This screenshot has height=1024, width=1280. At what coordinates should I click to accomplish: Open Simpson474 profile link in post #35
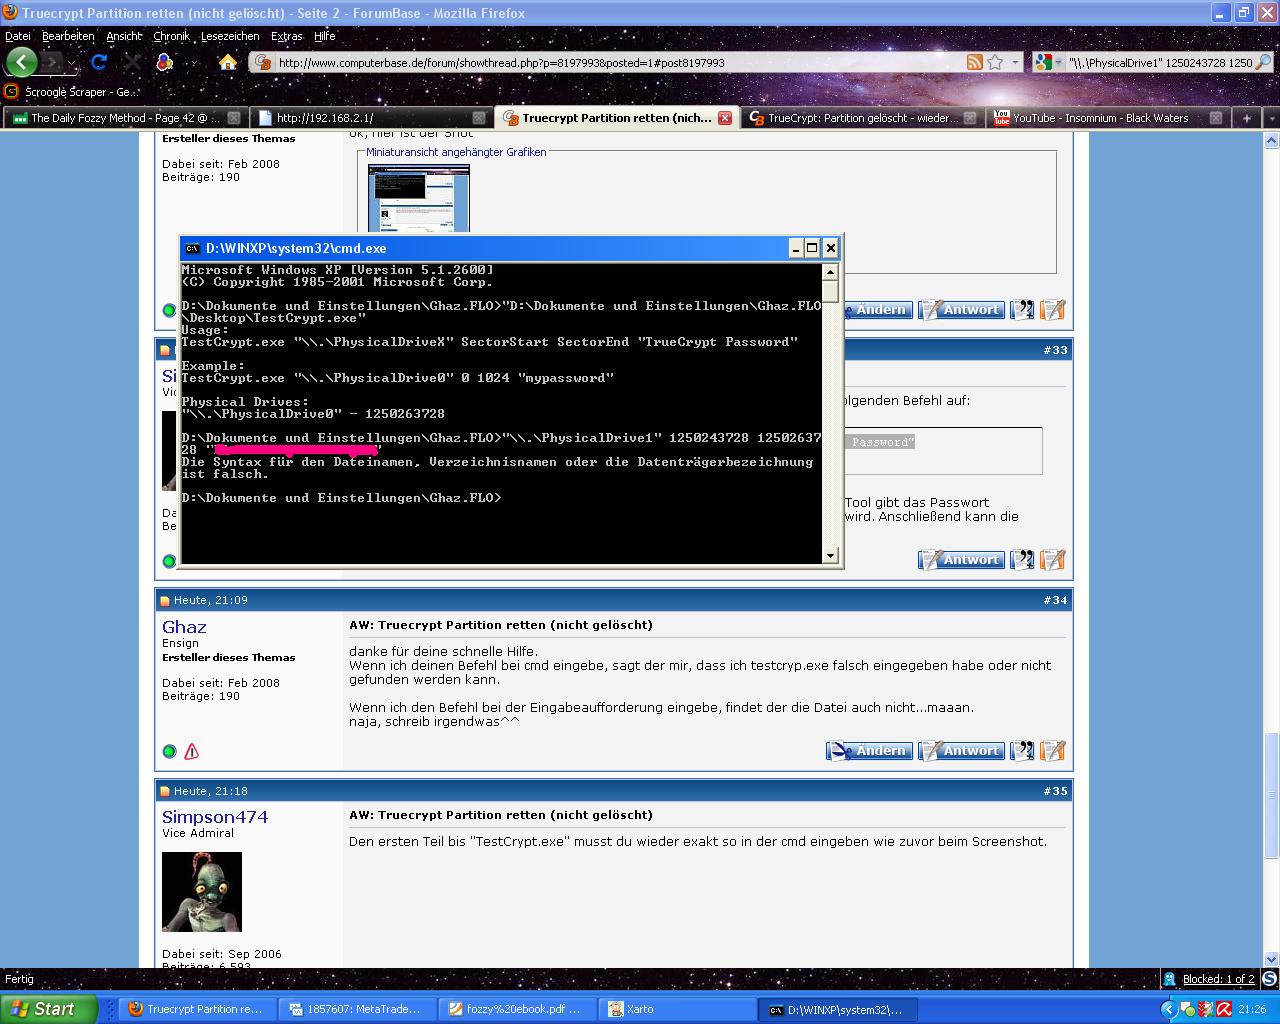tap(215, 817)
